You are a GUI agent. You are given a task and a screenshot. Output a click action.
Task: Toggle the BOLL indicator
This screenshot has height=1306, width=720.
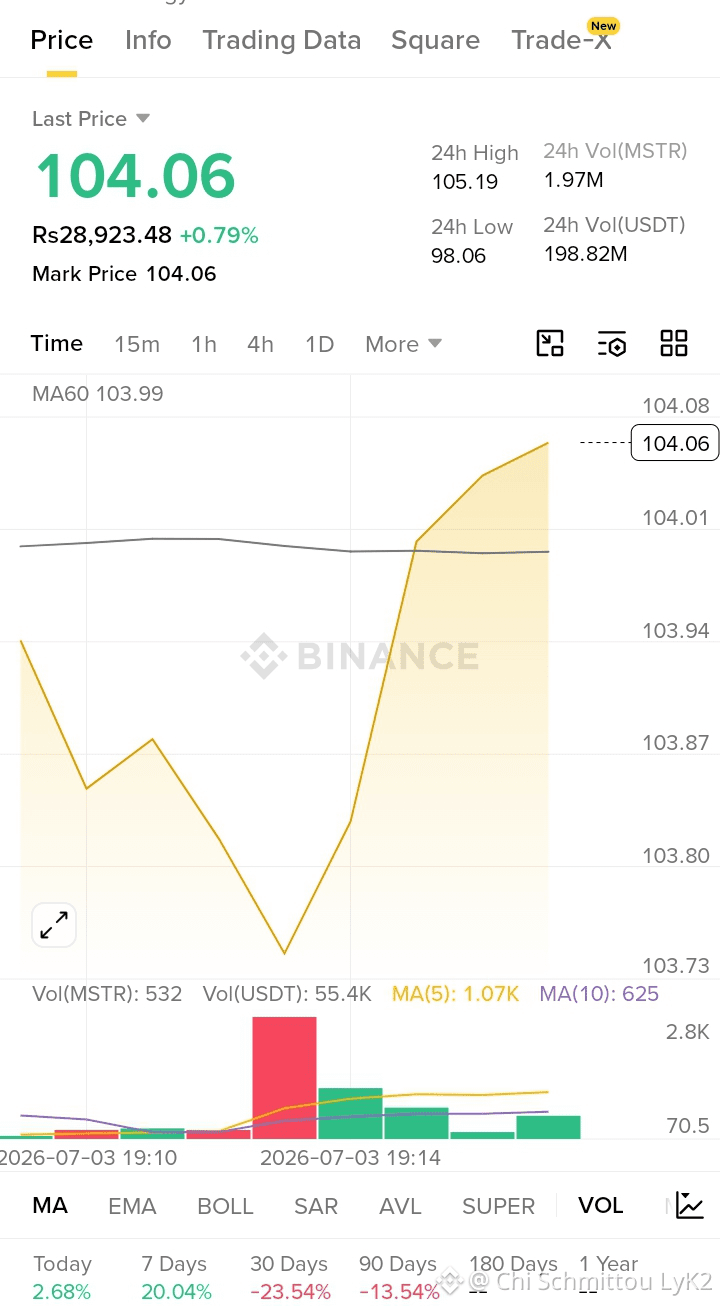pyautogui.click(x=225, y=1206)
